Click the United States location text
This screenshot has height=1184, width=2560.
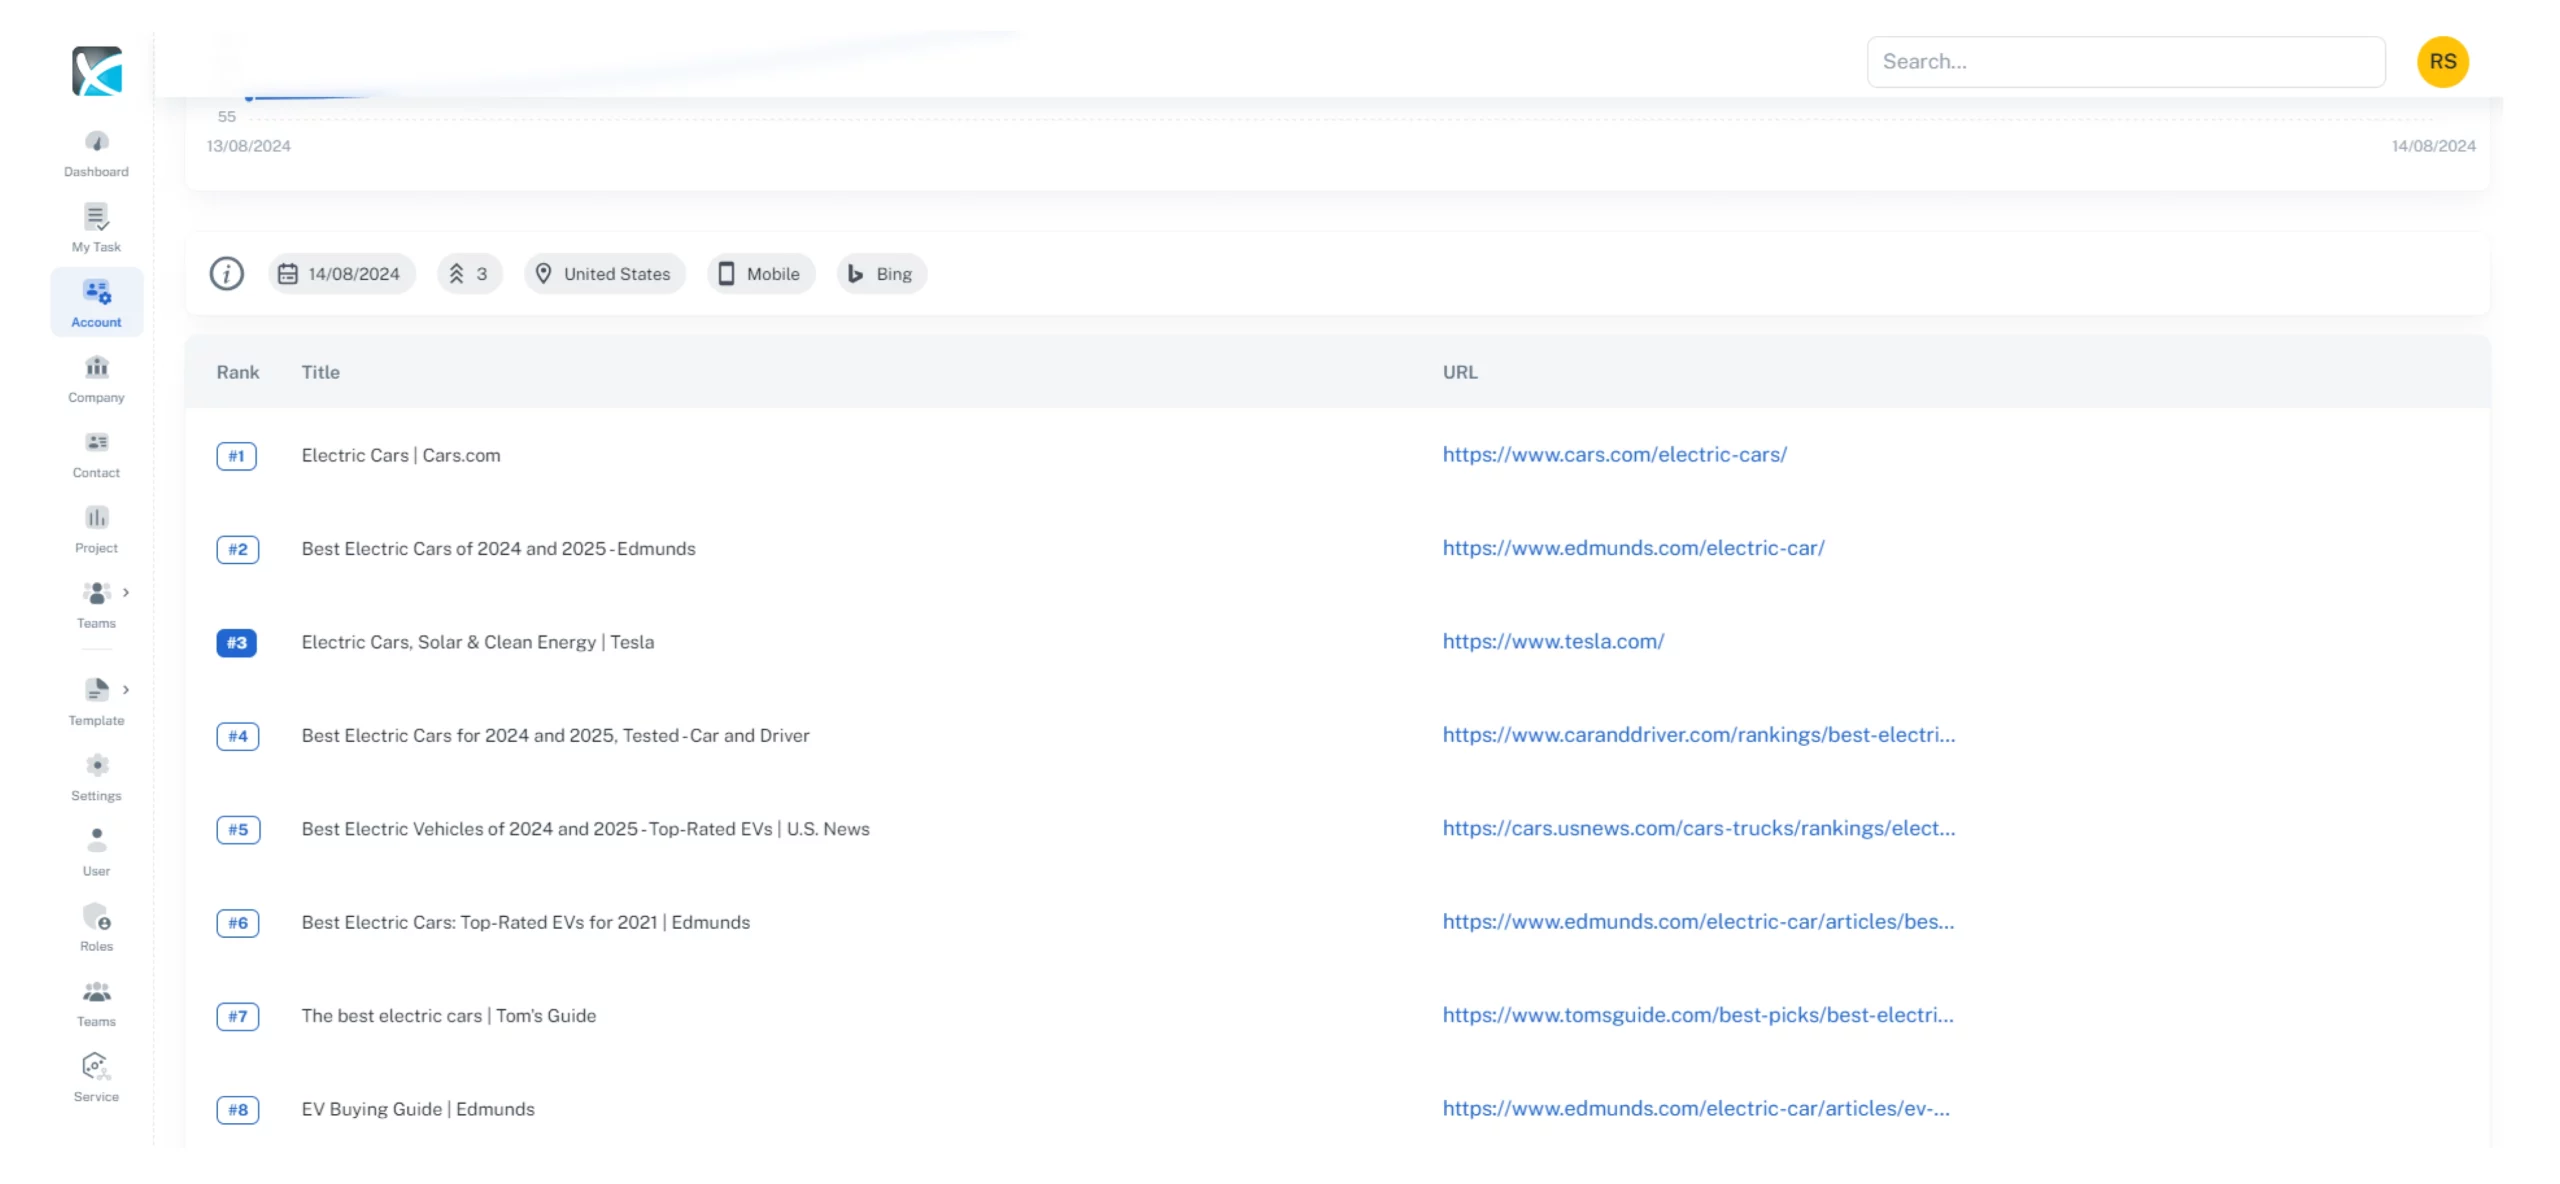pos(616,274)
